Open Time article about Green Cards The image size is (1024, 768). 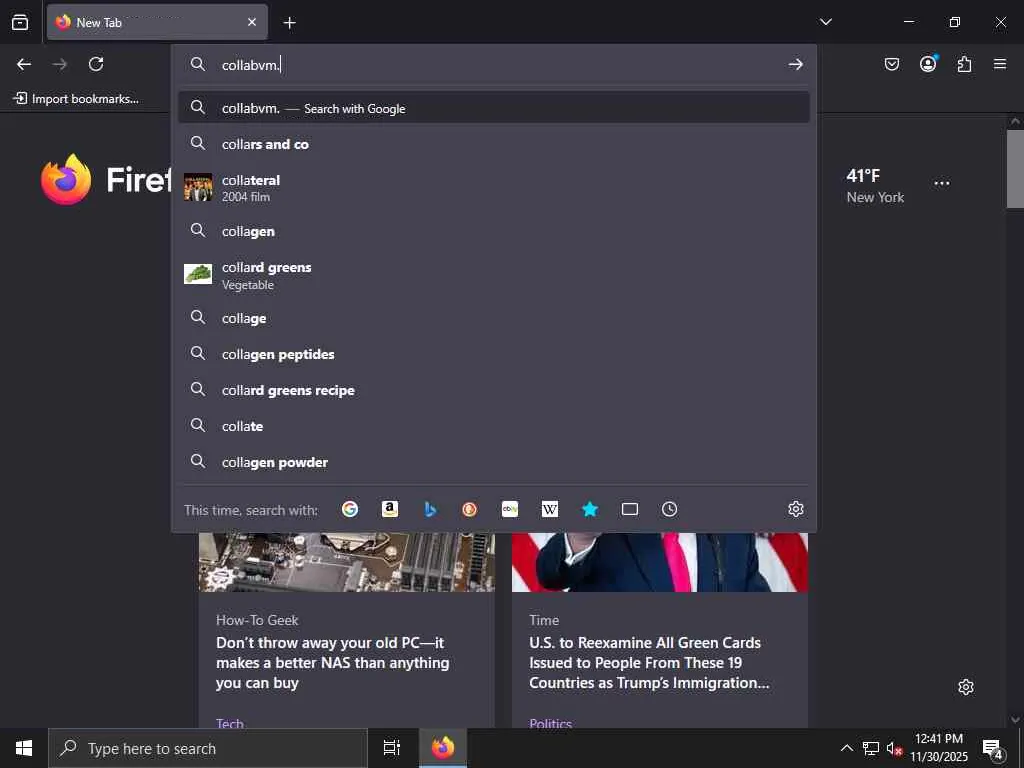point(649,662)
